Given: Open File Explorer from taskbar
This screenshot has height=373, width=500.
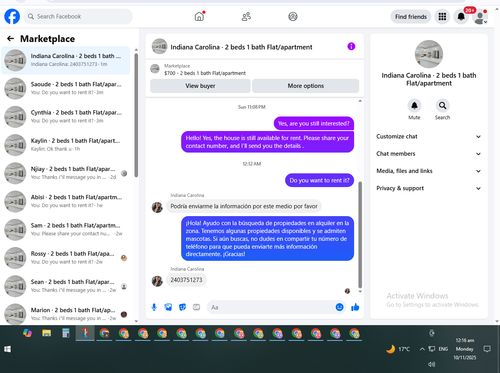Looking at the screenshot, I should point(46,333).
